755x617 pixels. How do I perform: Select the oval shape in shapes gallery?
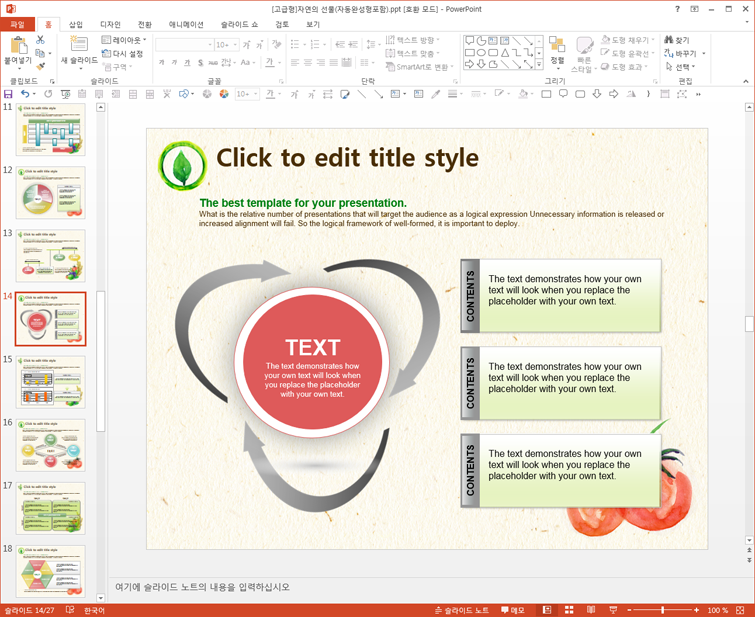coord(481,53)
